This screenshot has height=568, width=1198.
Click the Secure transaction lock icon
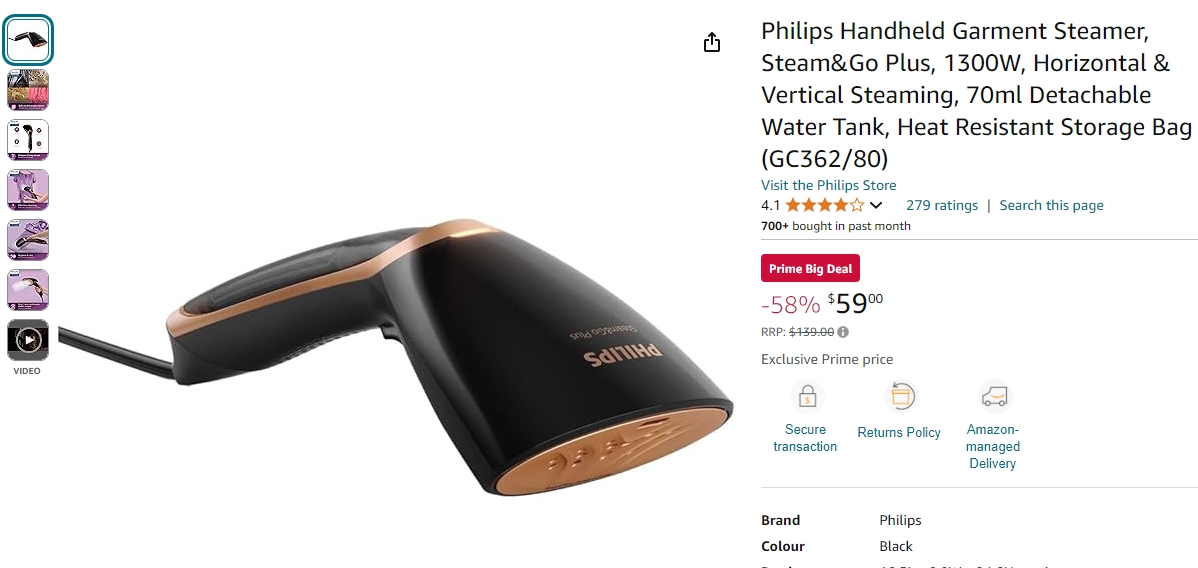tap(807, 397)
